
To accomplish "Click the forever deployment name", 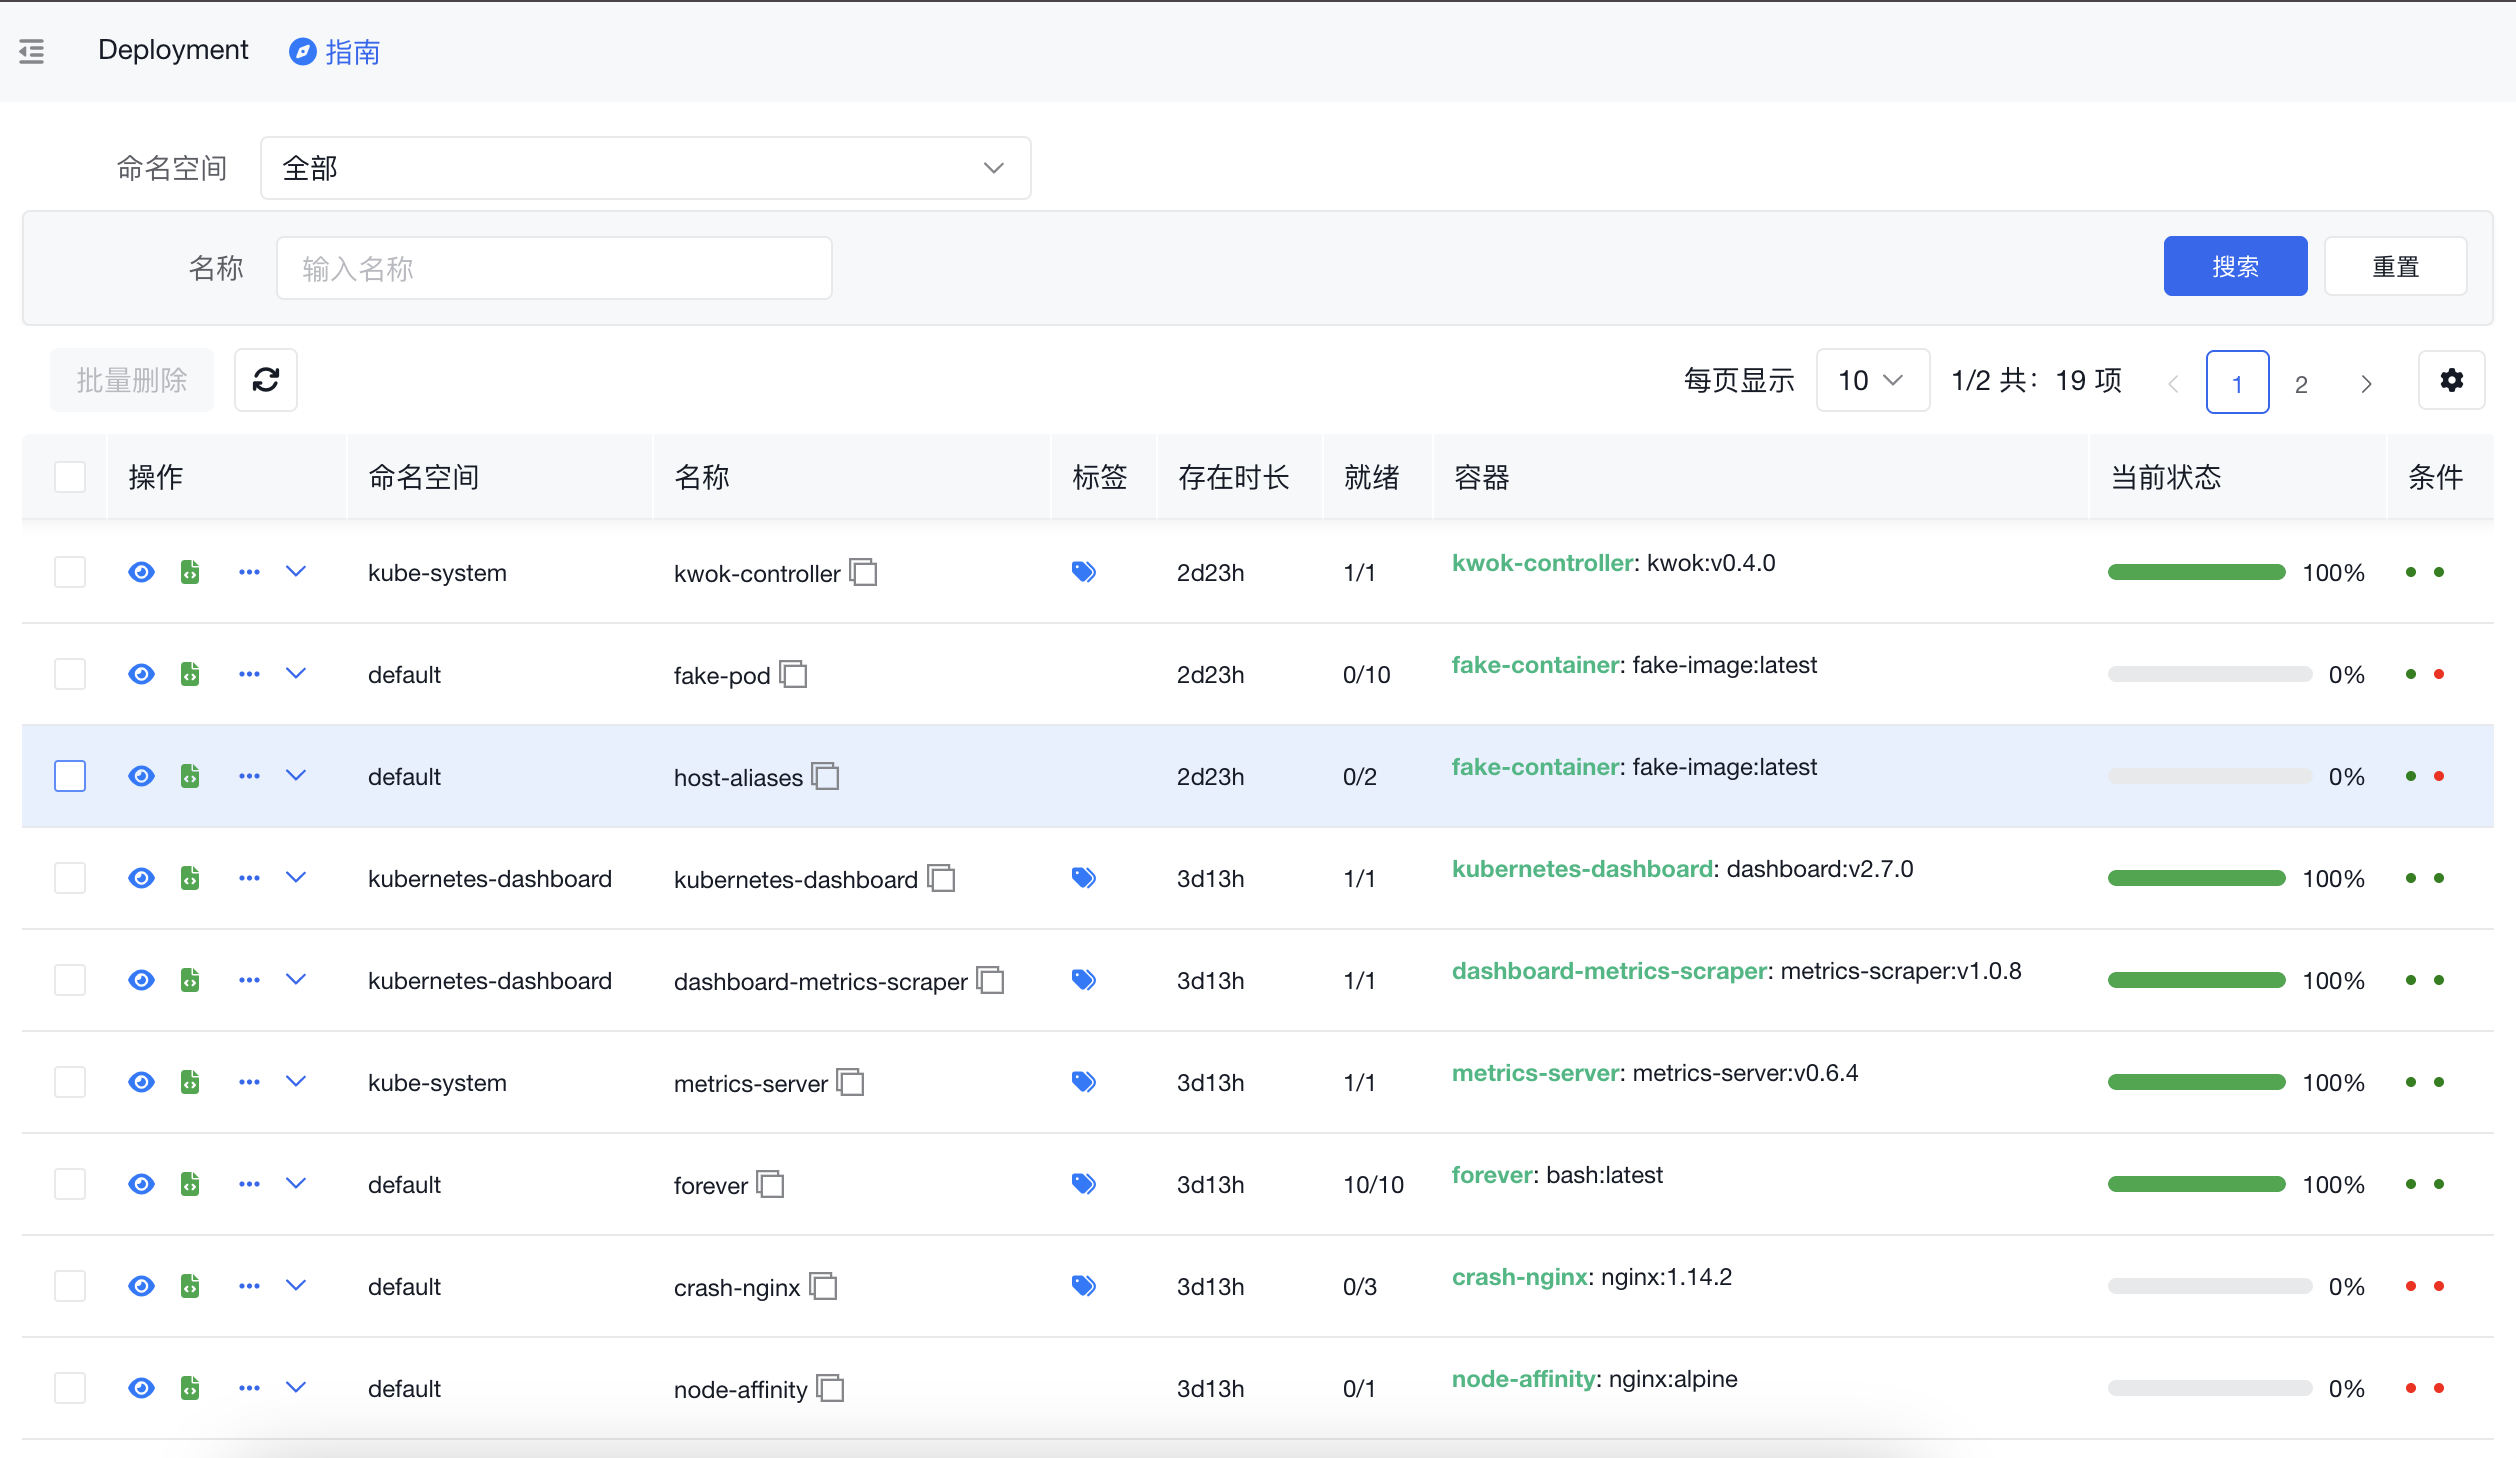I will (710, 1185).
